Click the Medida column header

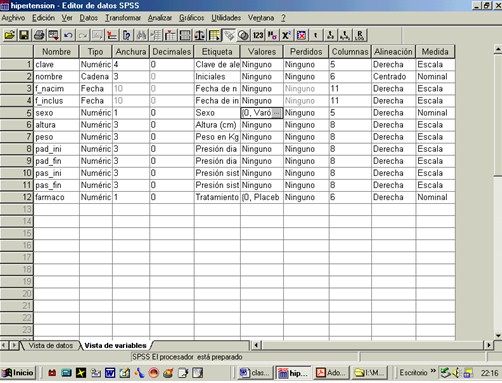click(x=435, y=52)
